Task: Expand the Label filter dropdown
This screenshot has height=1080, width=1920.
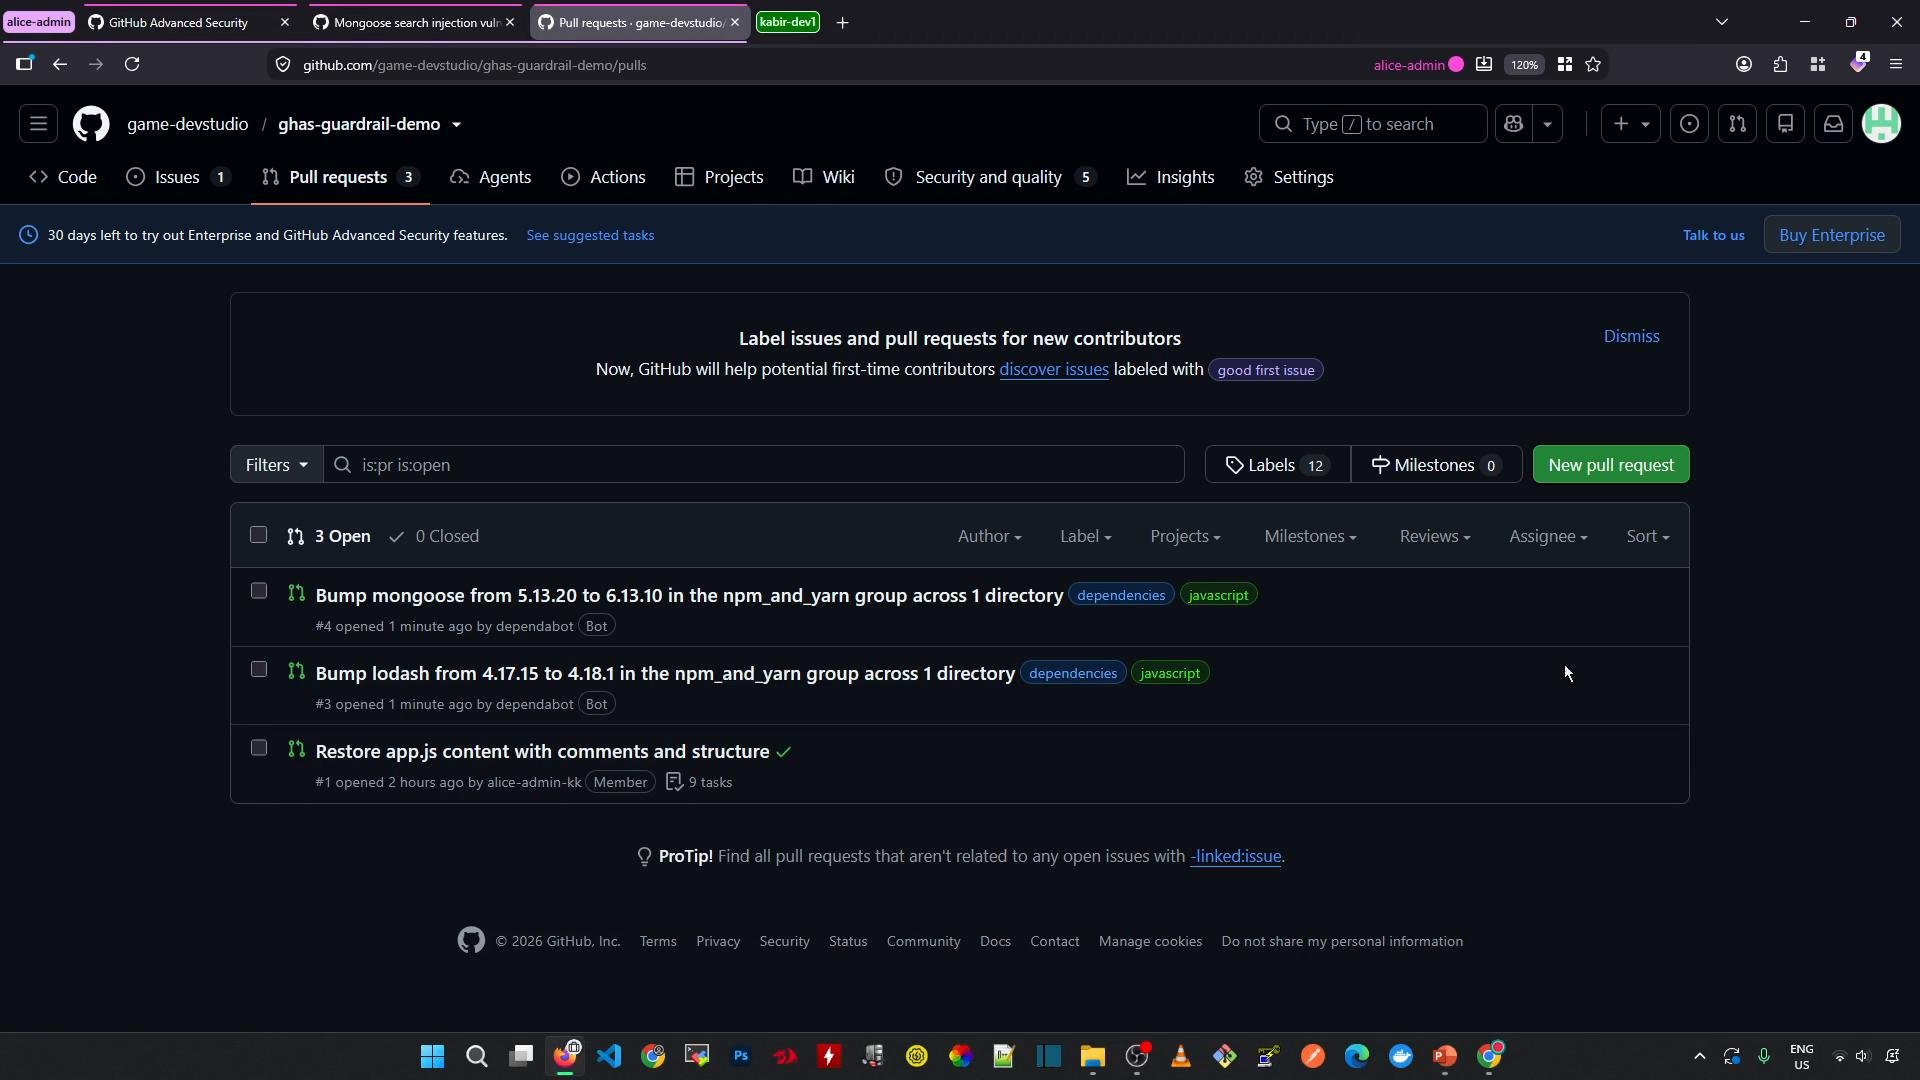Action: [1085, 536]
